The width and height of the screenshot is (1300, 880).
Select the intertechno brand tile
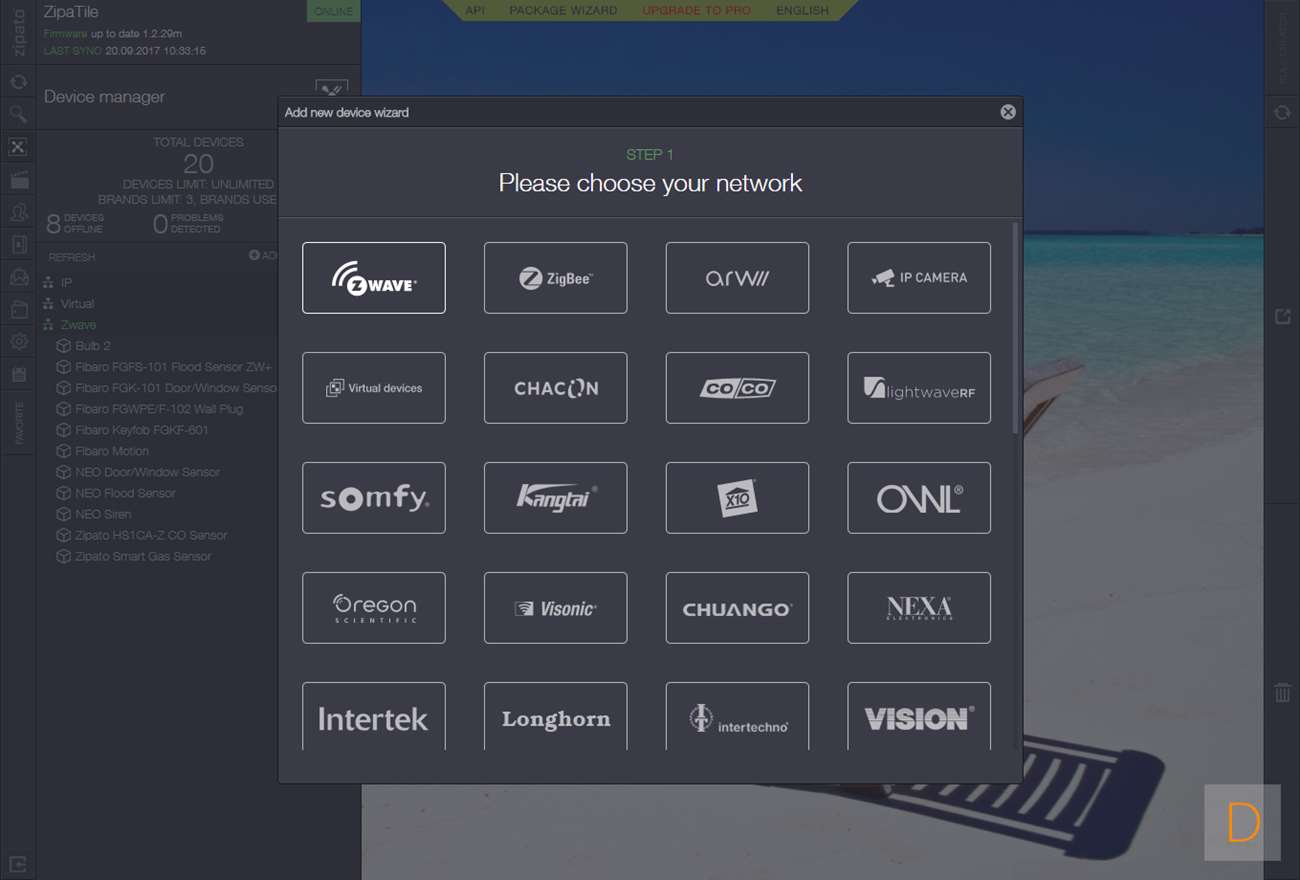click(x=737, y=716)
